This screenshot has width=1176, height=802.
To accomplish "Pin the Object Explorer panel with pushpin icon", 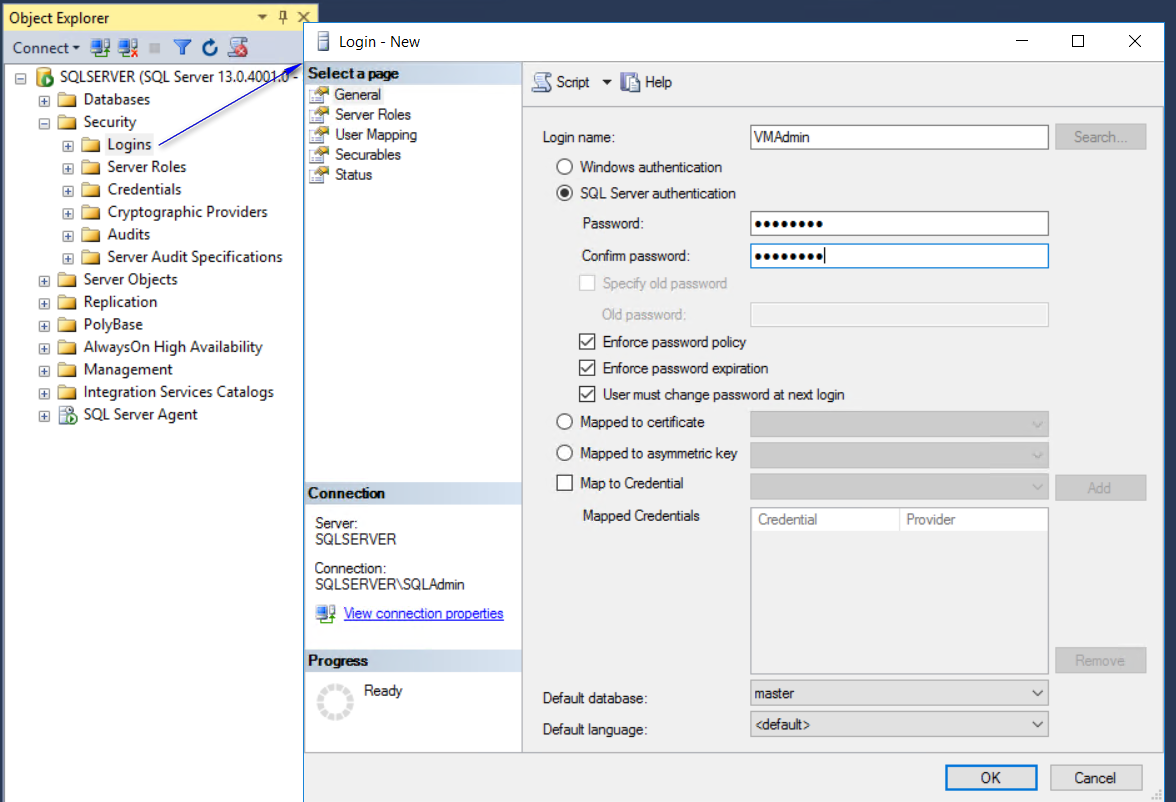I will click(283, 17).
